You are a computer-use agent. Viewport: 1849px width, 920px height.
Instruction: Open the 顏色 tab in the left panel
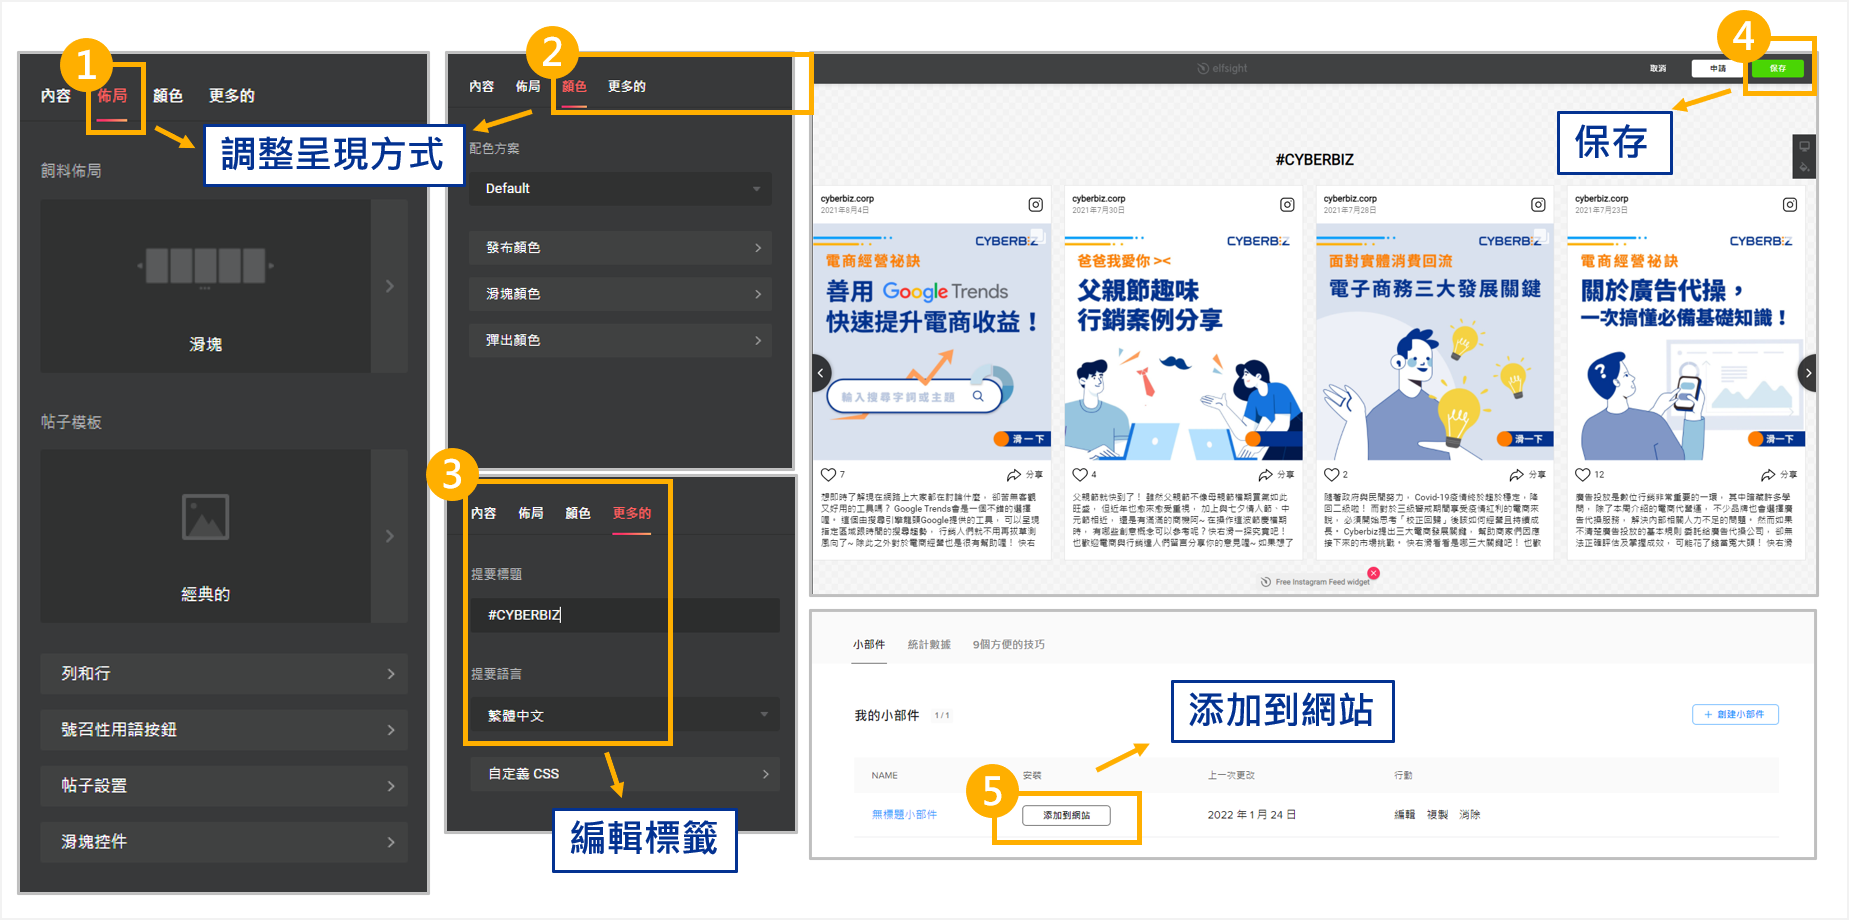[x=169, y=95]
